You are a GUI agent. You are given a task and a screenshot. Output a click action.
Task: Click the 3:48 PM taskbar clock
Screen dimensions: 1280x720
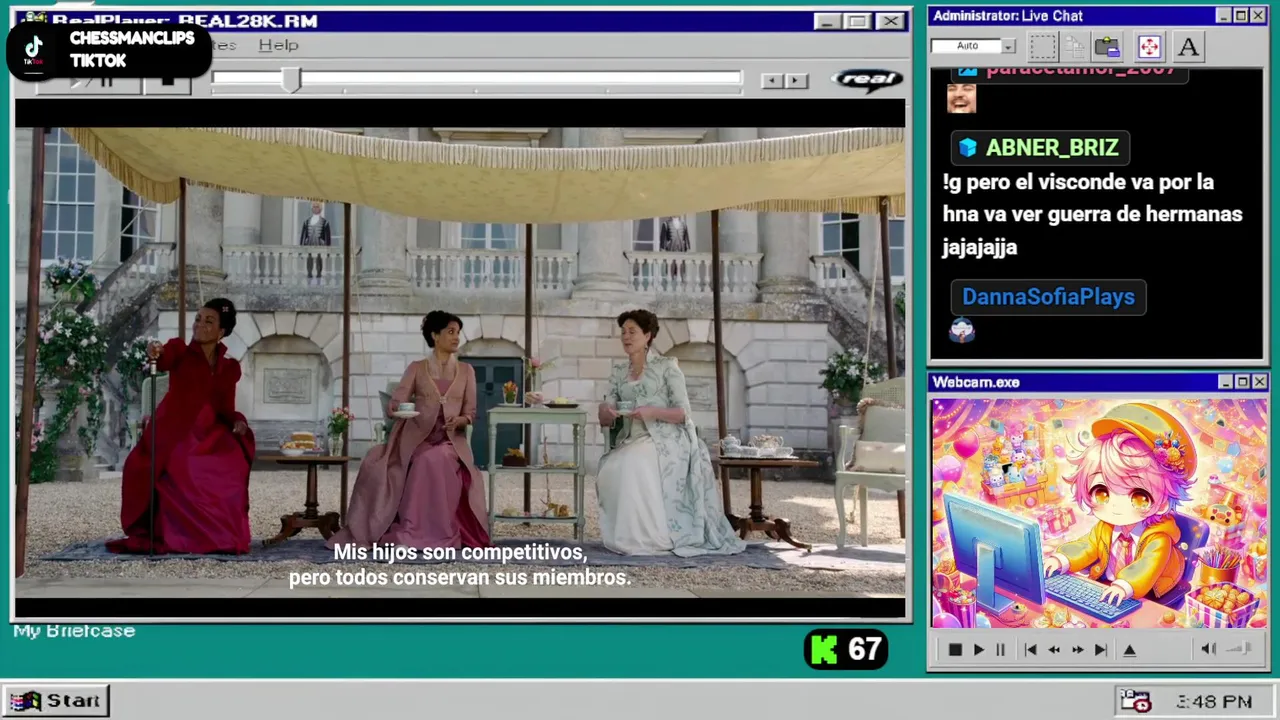1214,702
